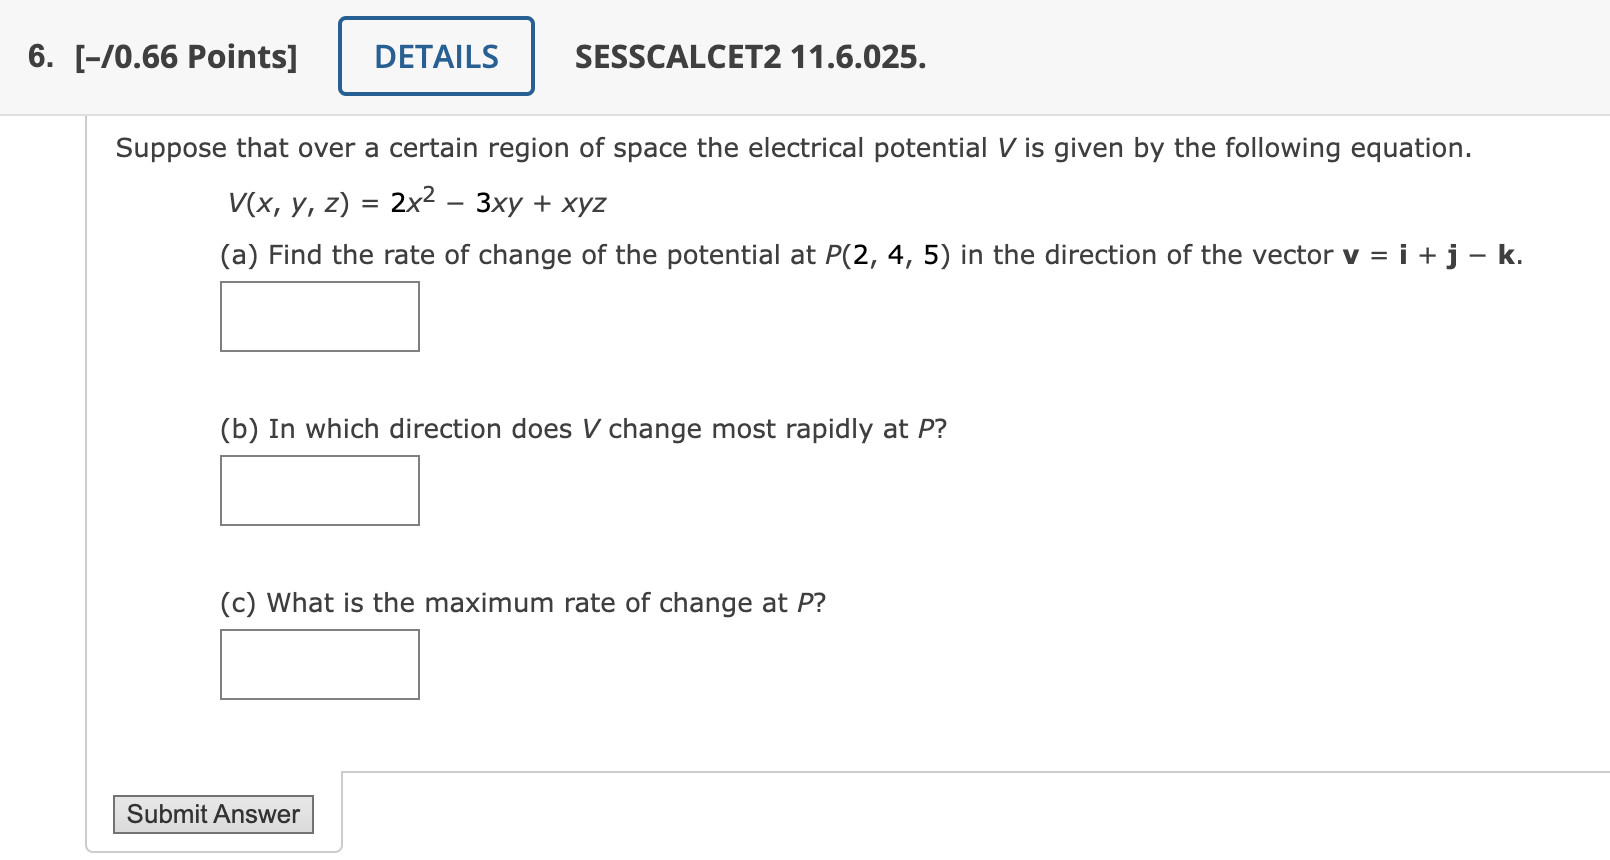
Task: Select the [-/0.66 Points] score text
Action: (x=186, y=57)
